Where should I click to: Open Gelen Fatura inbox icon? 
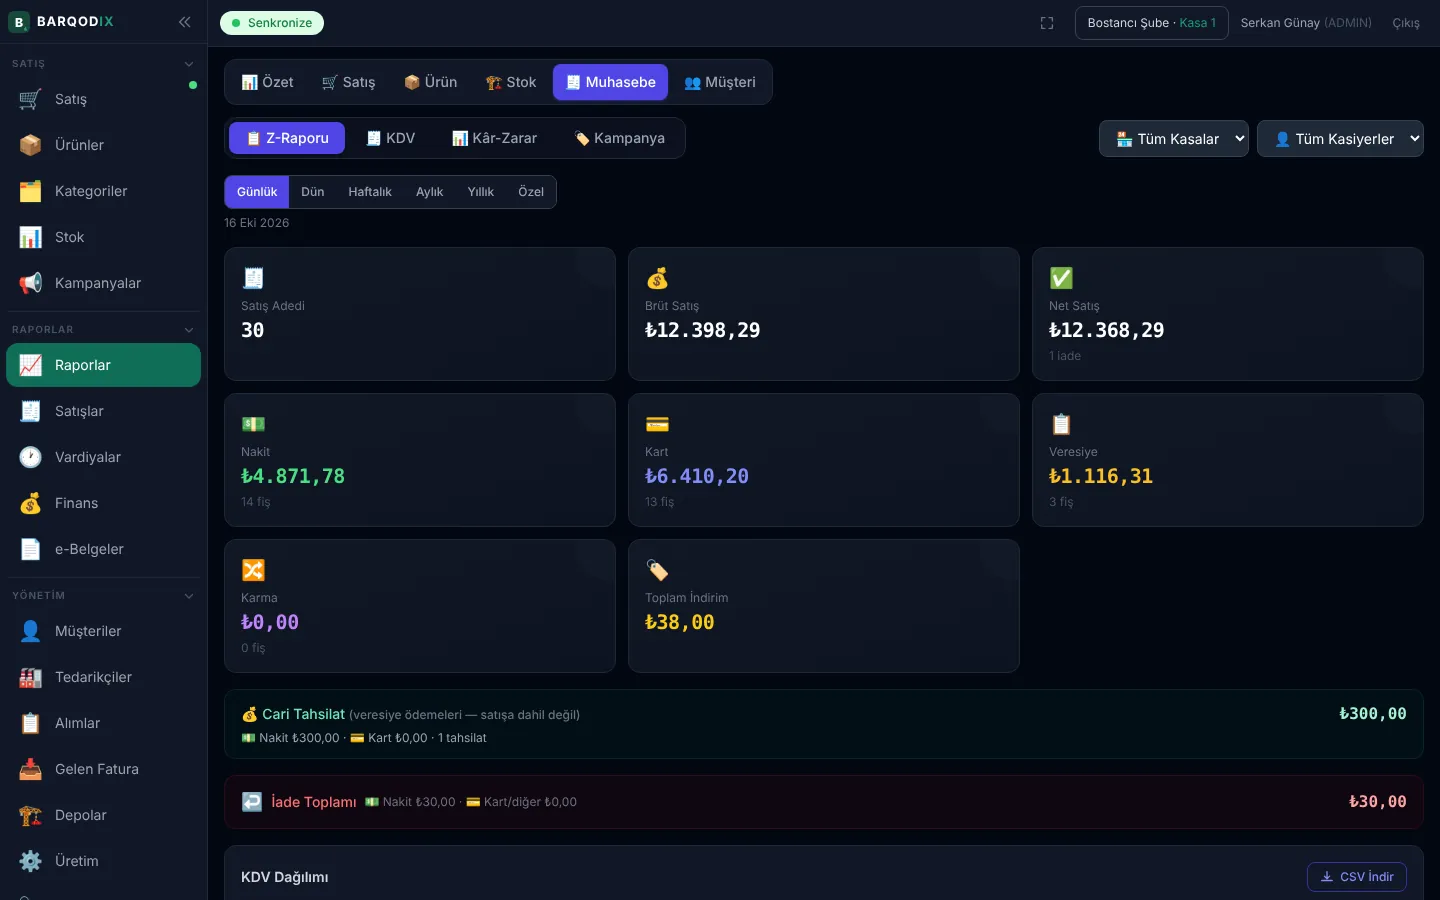pyautogui.click(x=31, y=769)
